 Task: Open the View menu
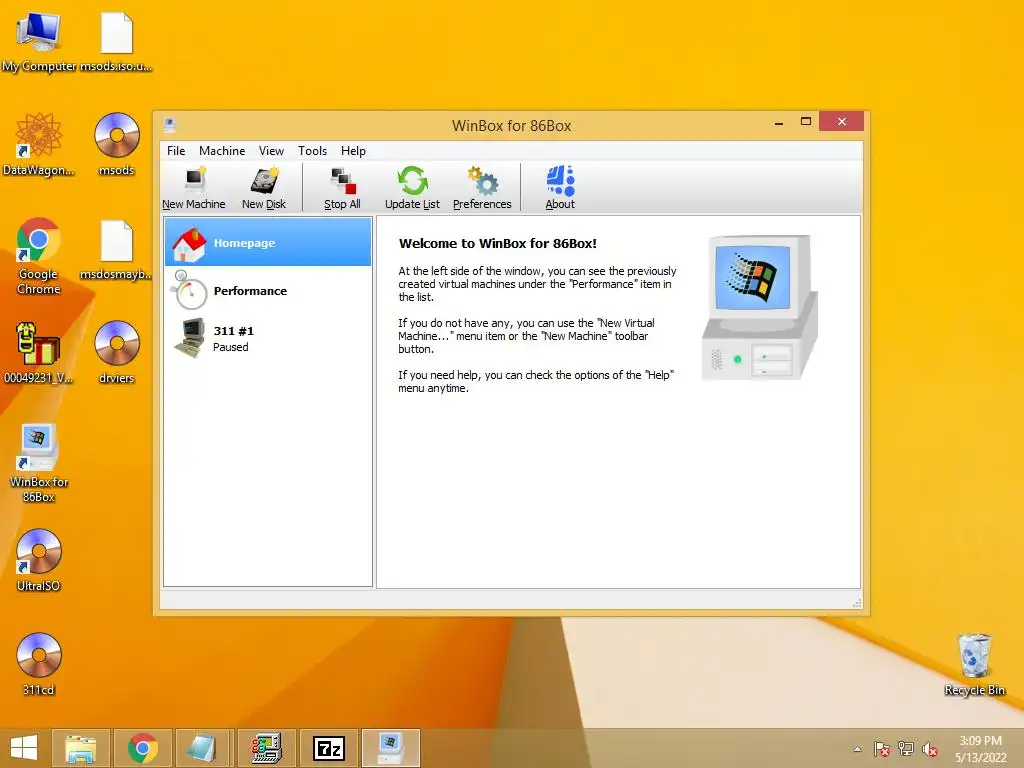[271, 151]
